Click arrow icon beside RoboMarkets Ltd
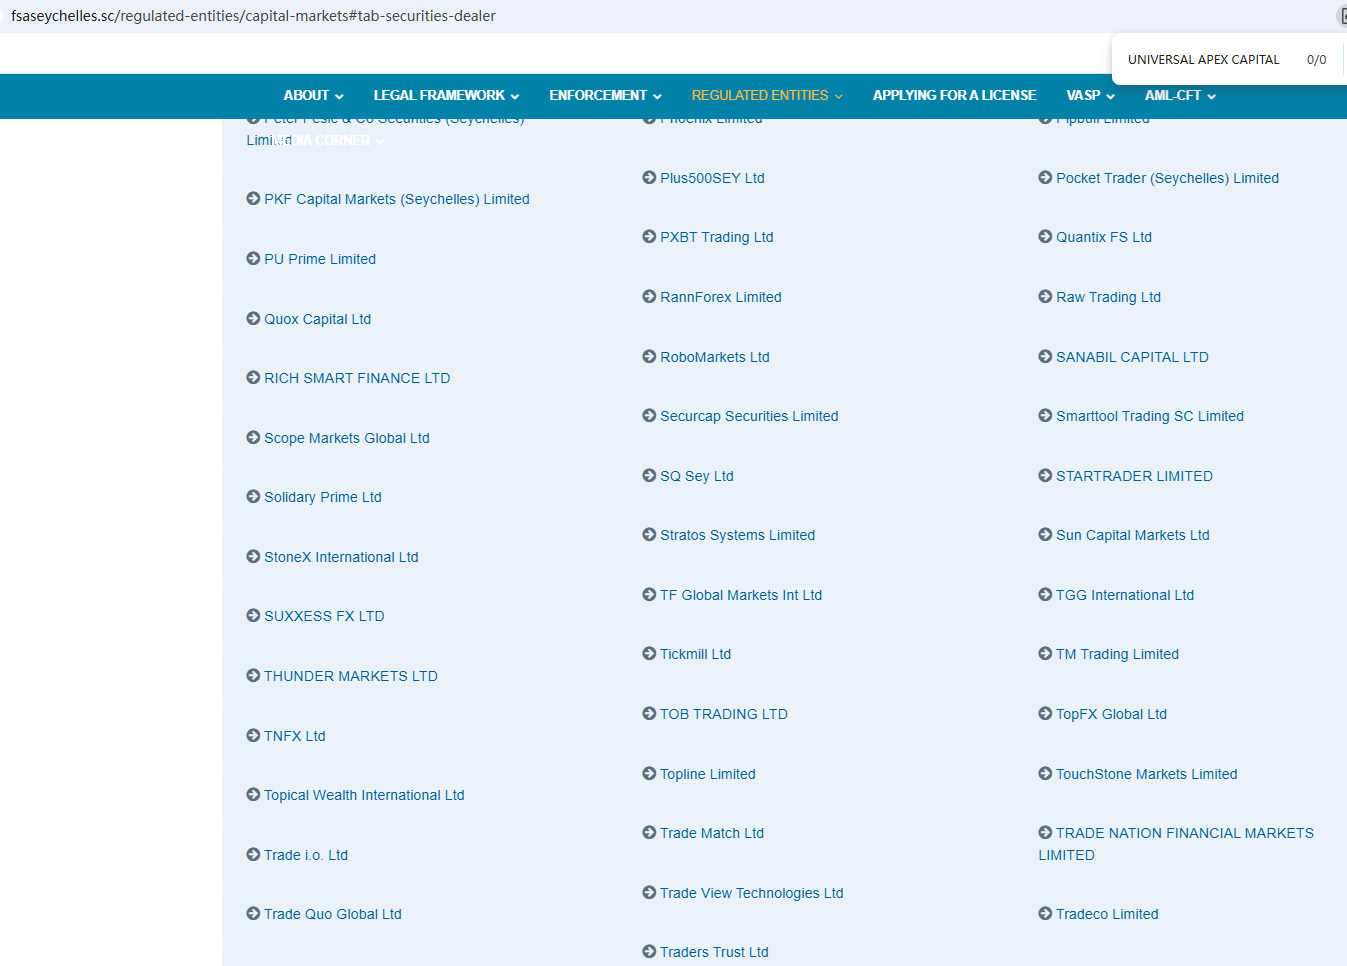Viewport: 1347px width, 966px height. [x=649, y=357]
